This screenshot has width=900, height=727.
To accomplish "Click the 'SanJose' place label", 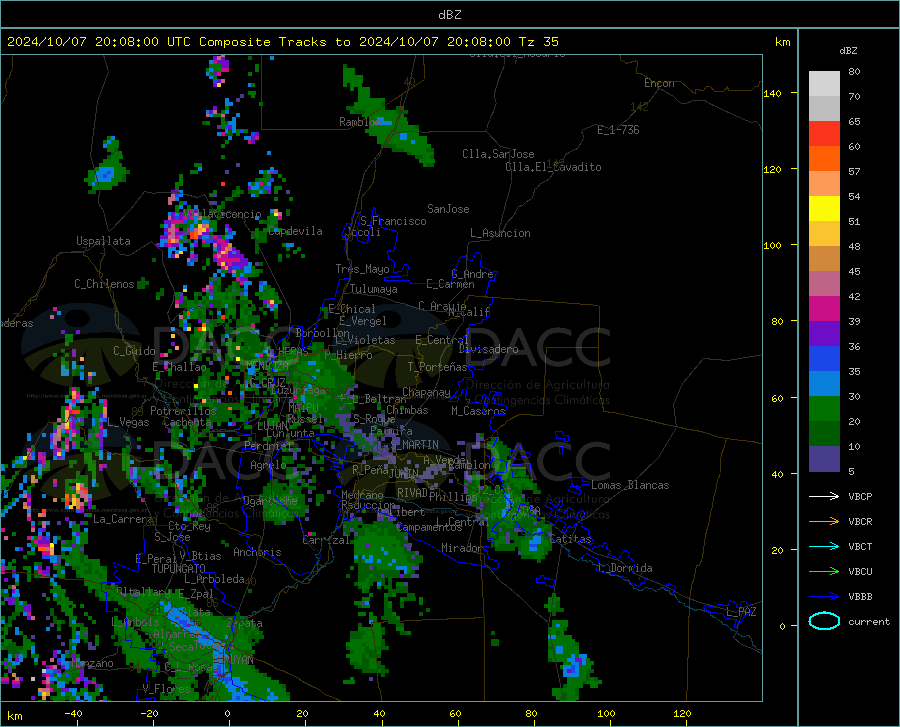I will [448, 209].
